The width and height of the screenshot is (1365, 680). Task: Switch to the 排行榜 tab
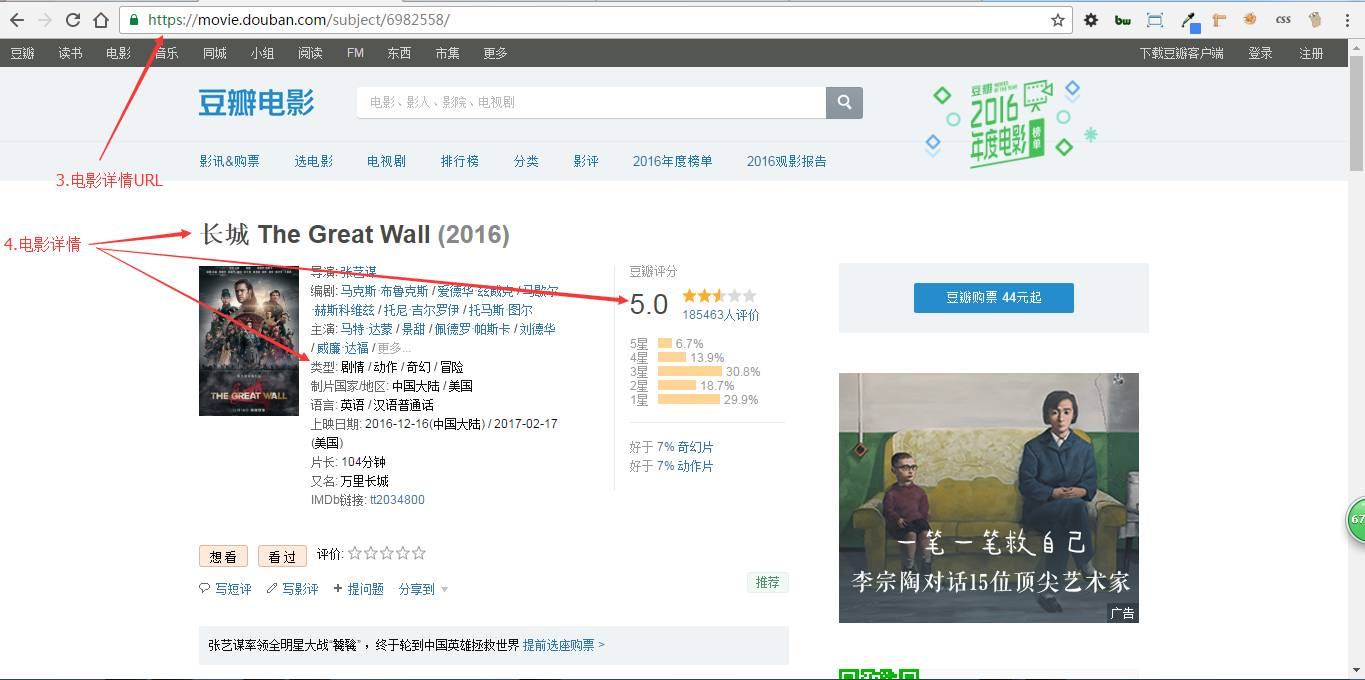pyautogui.click(x=460, y=161)
